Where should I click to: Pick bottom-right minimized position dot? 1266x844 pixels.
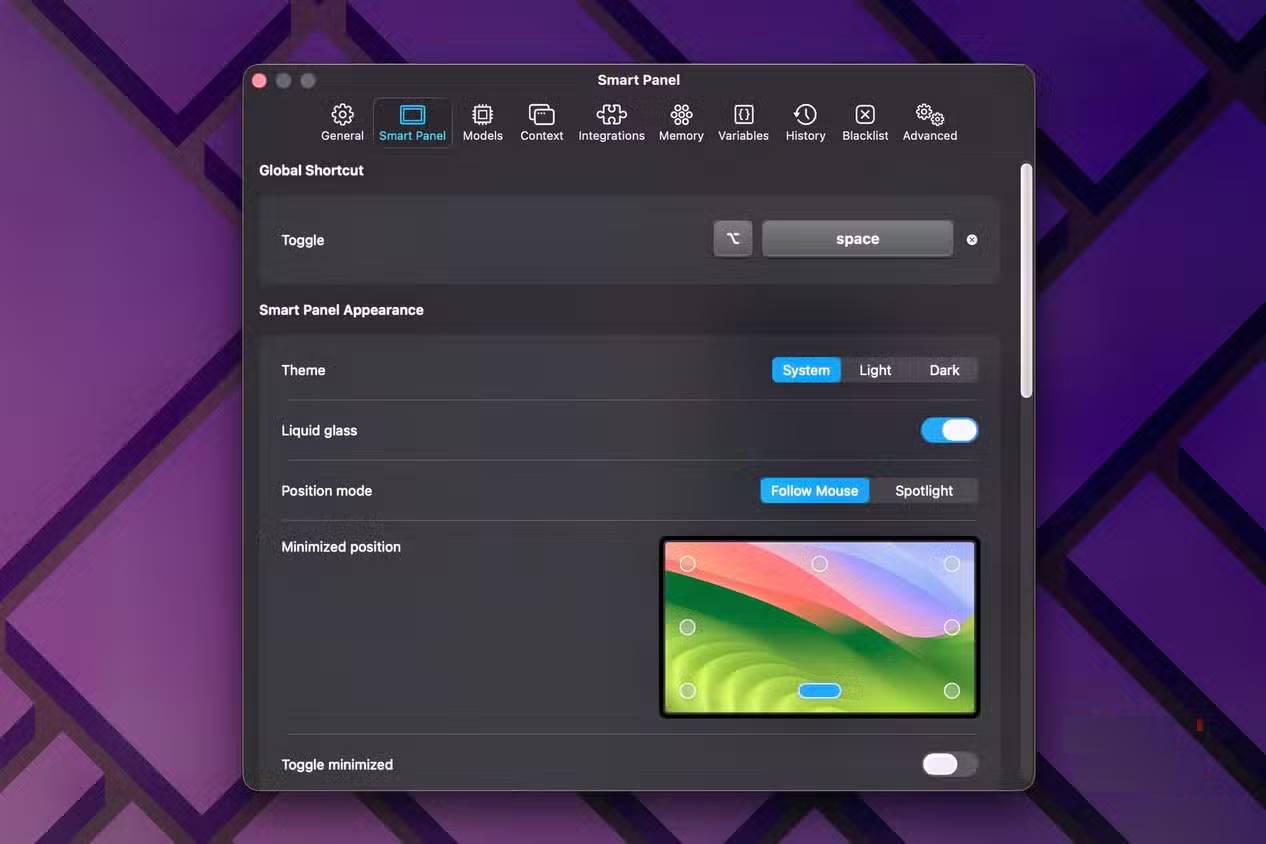point(952,691)
